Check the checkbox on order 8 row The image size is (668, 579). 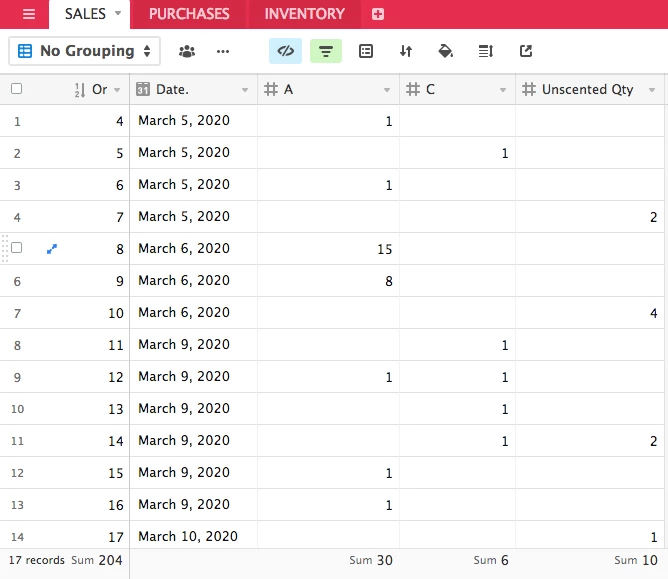(x=17, y=248)
